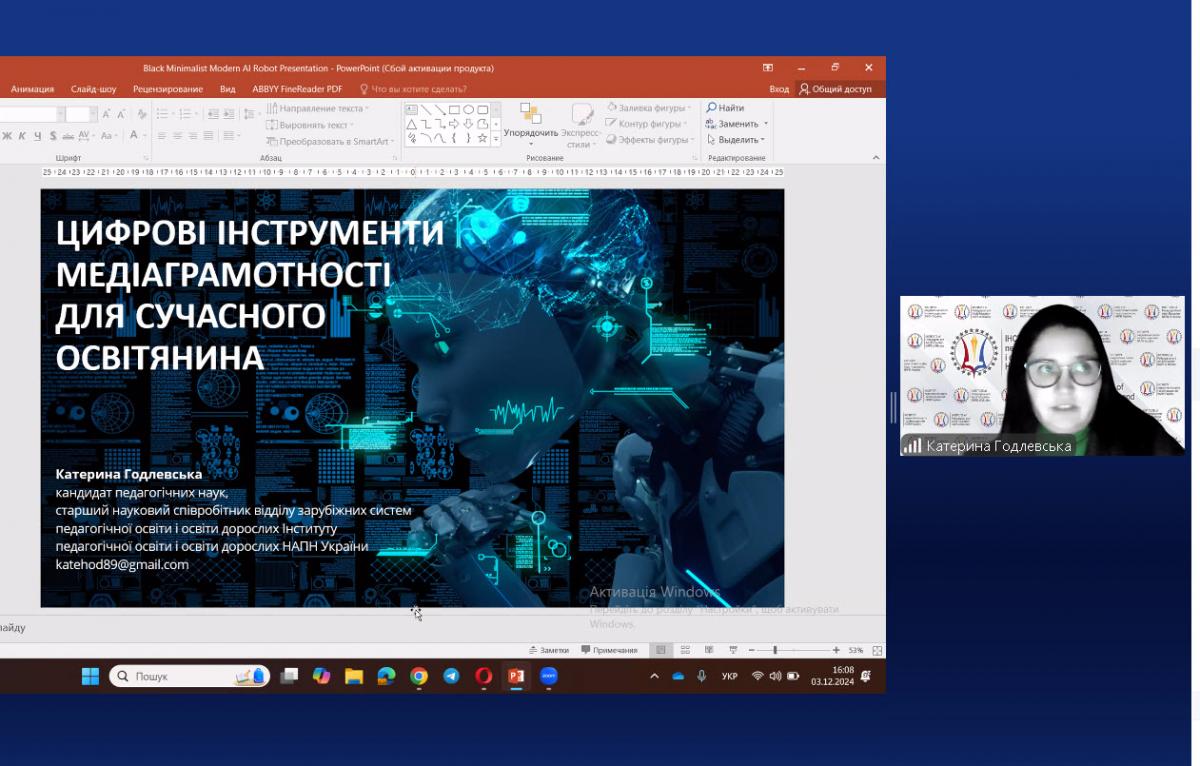
Task: Switch to Reading view icon
Action: pos(709,650)
